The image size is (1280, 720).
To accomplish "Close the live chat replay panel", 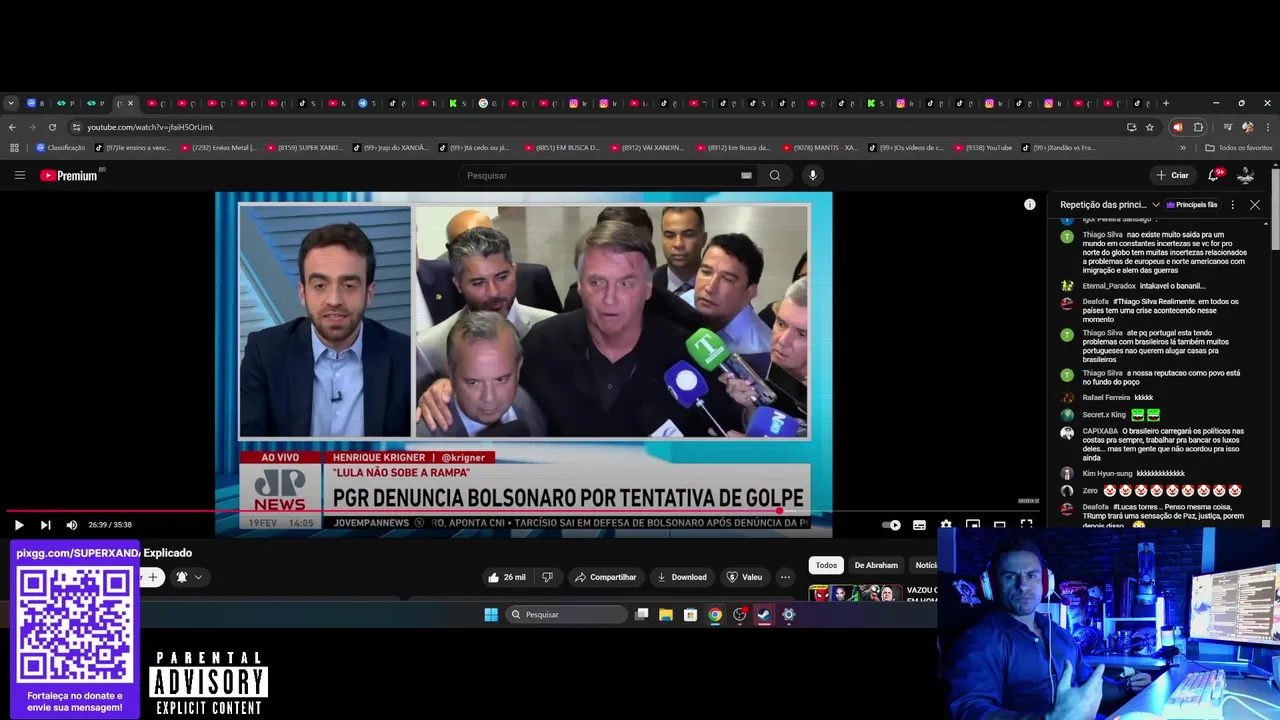I will (1255, 204).
